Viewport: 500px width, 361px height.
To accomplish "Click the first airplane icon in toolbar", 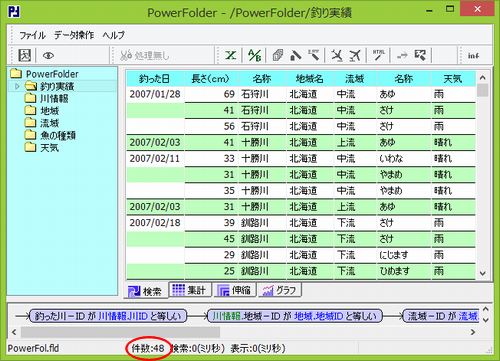I will [337, 55].
